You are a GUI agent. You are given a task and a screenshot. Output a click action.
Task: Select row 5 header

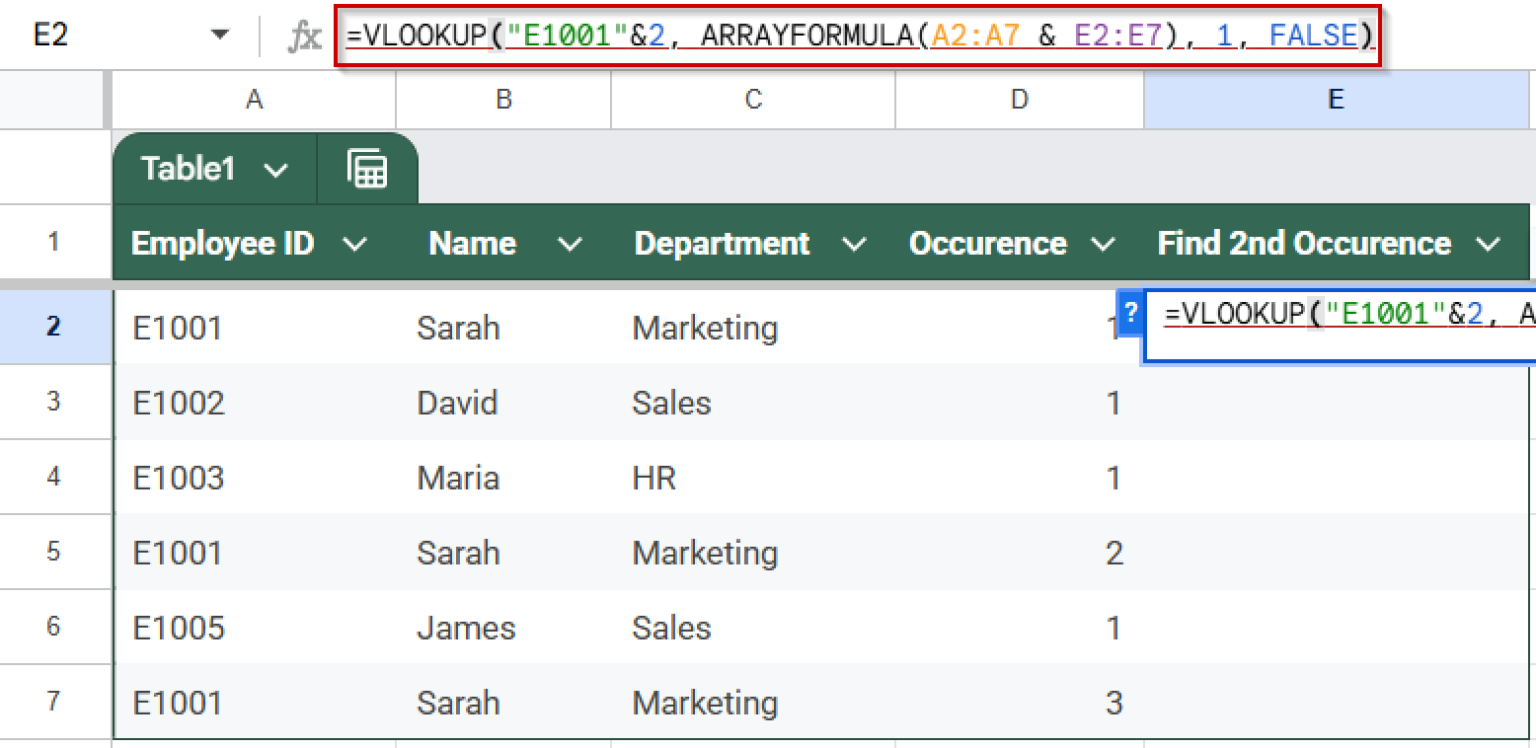click(x=56, y=552)
